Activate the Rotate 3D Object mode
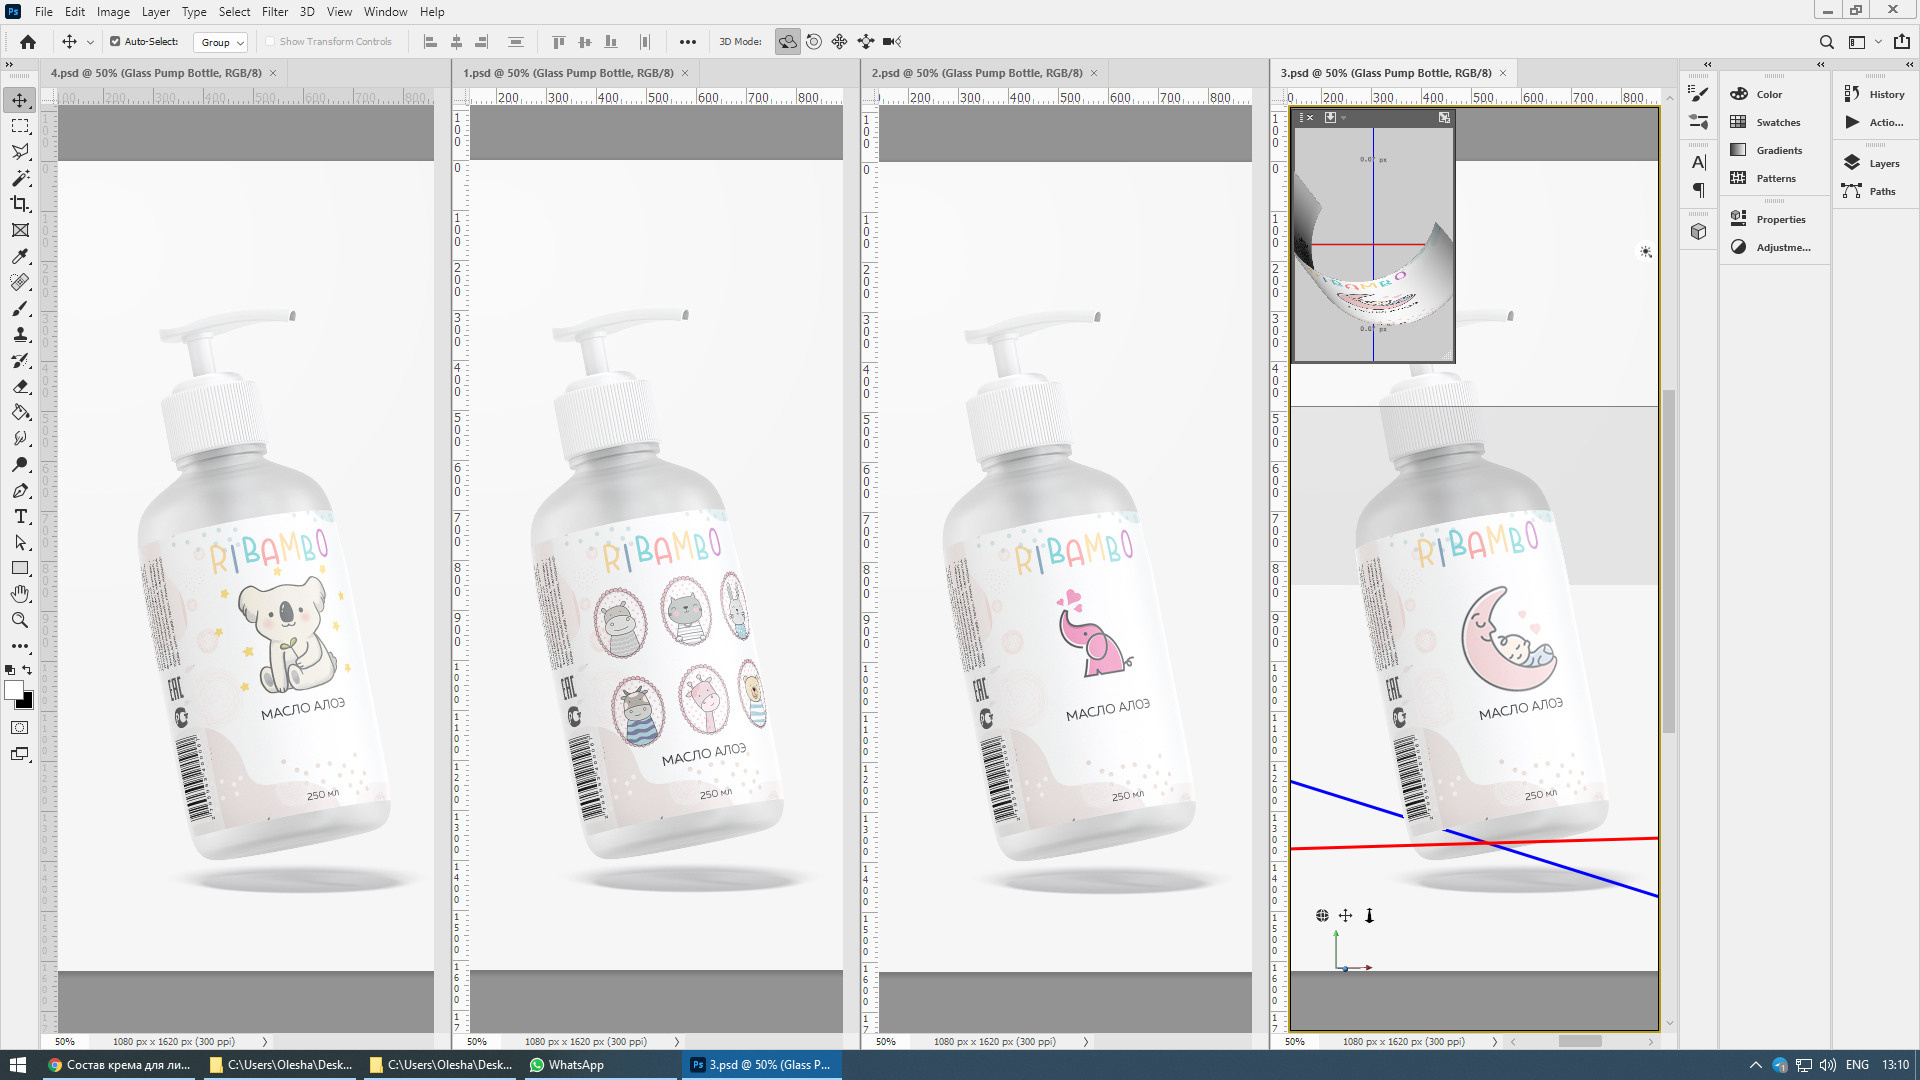 point(788,42)
